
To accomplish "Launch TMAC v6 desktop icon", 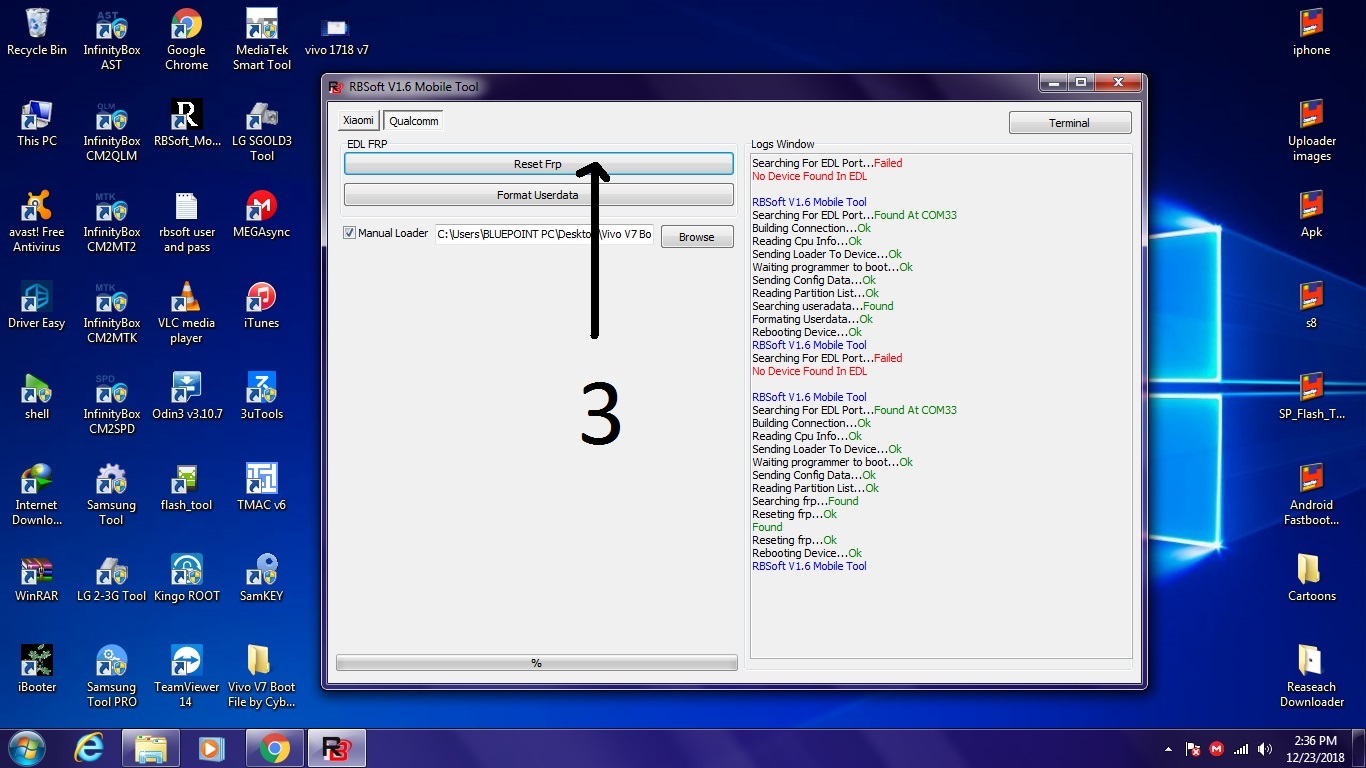I will pos(261,487).
